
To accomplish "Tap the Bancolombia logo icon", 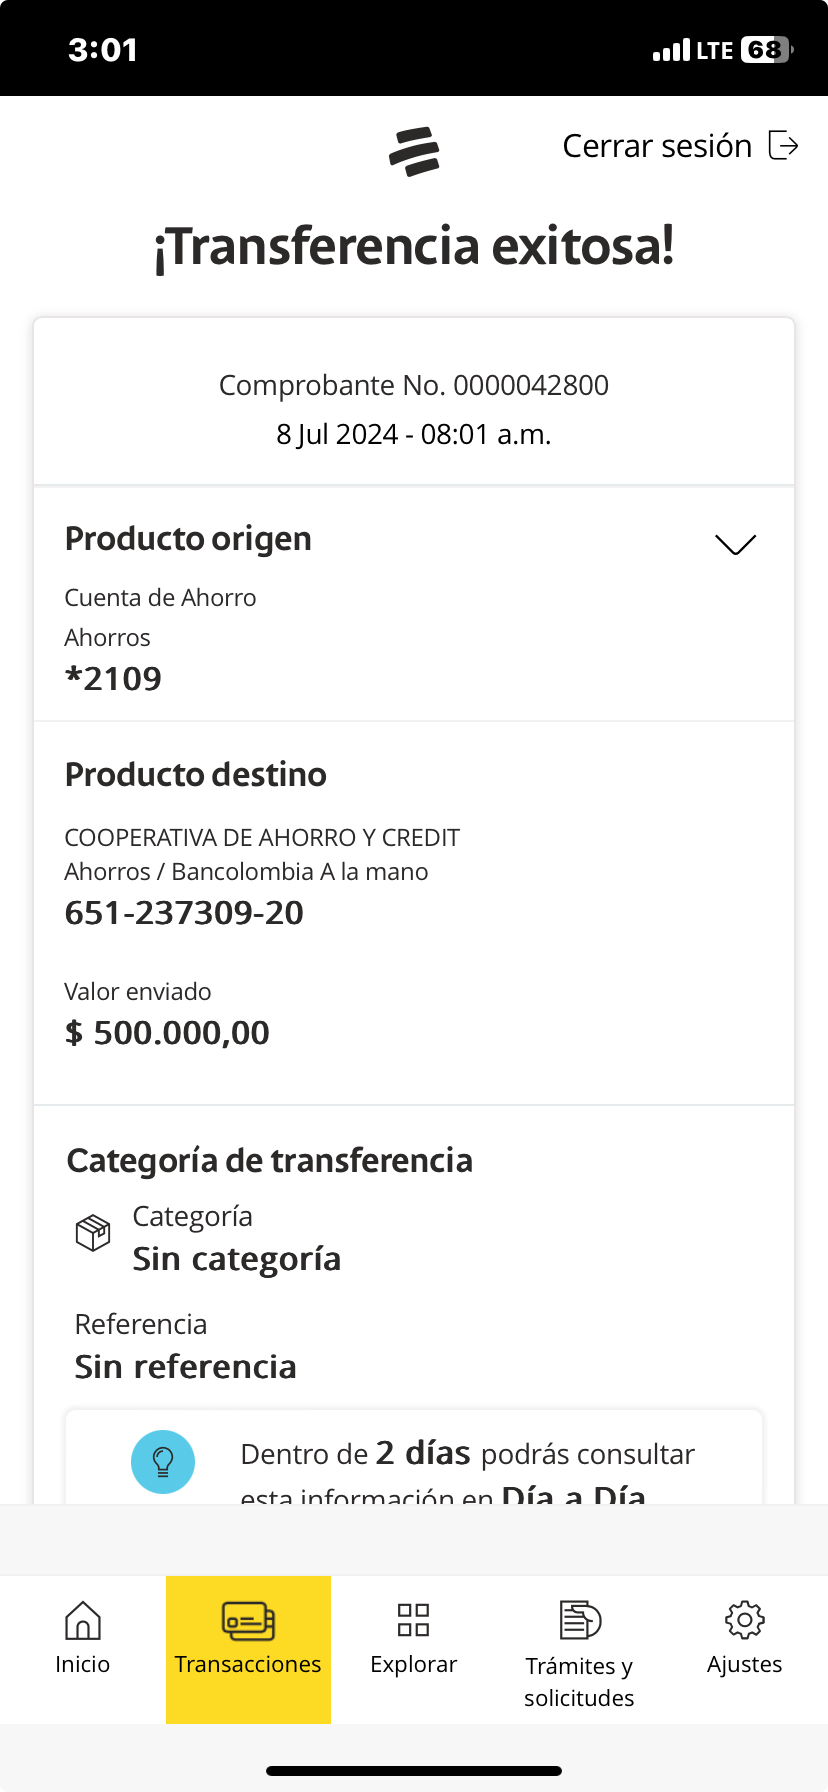I will 414,151.
